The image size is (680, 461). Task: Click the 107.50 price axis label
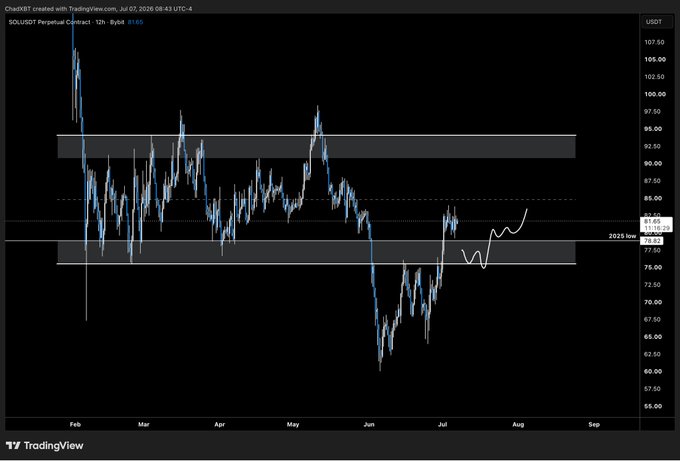coord(655,42)
